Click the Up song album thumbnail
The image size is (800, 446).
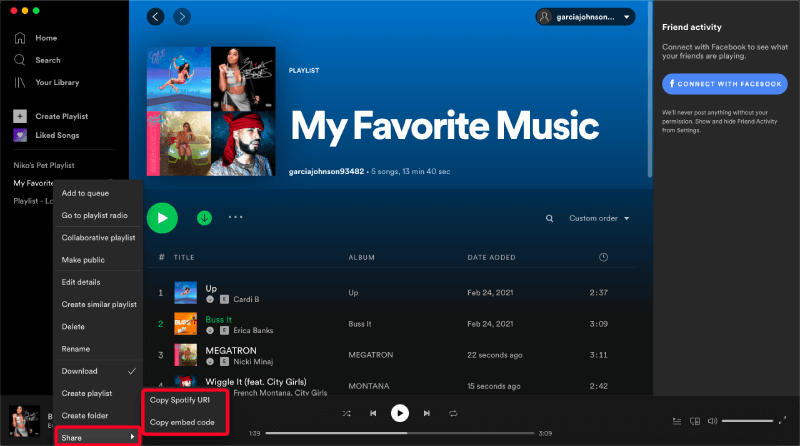(x=185, y=292)
